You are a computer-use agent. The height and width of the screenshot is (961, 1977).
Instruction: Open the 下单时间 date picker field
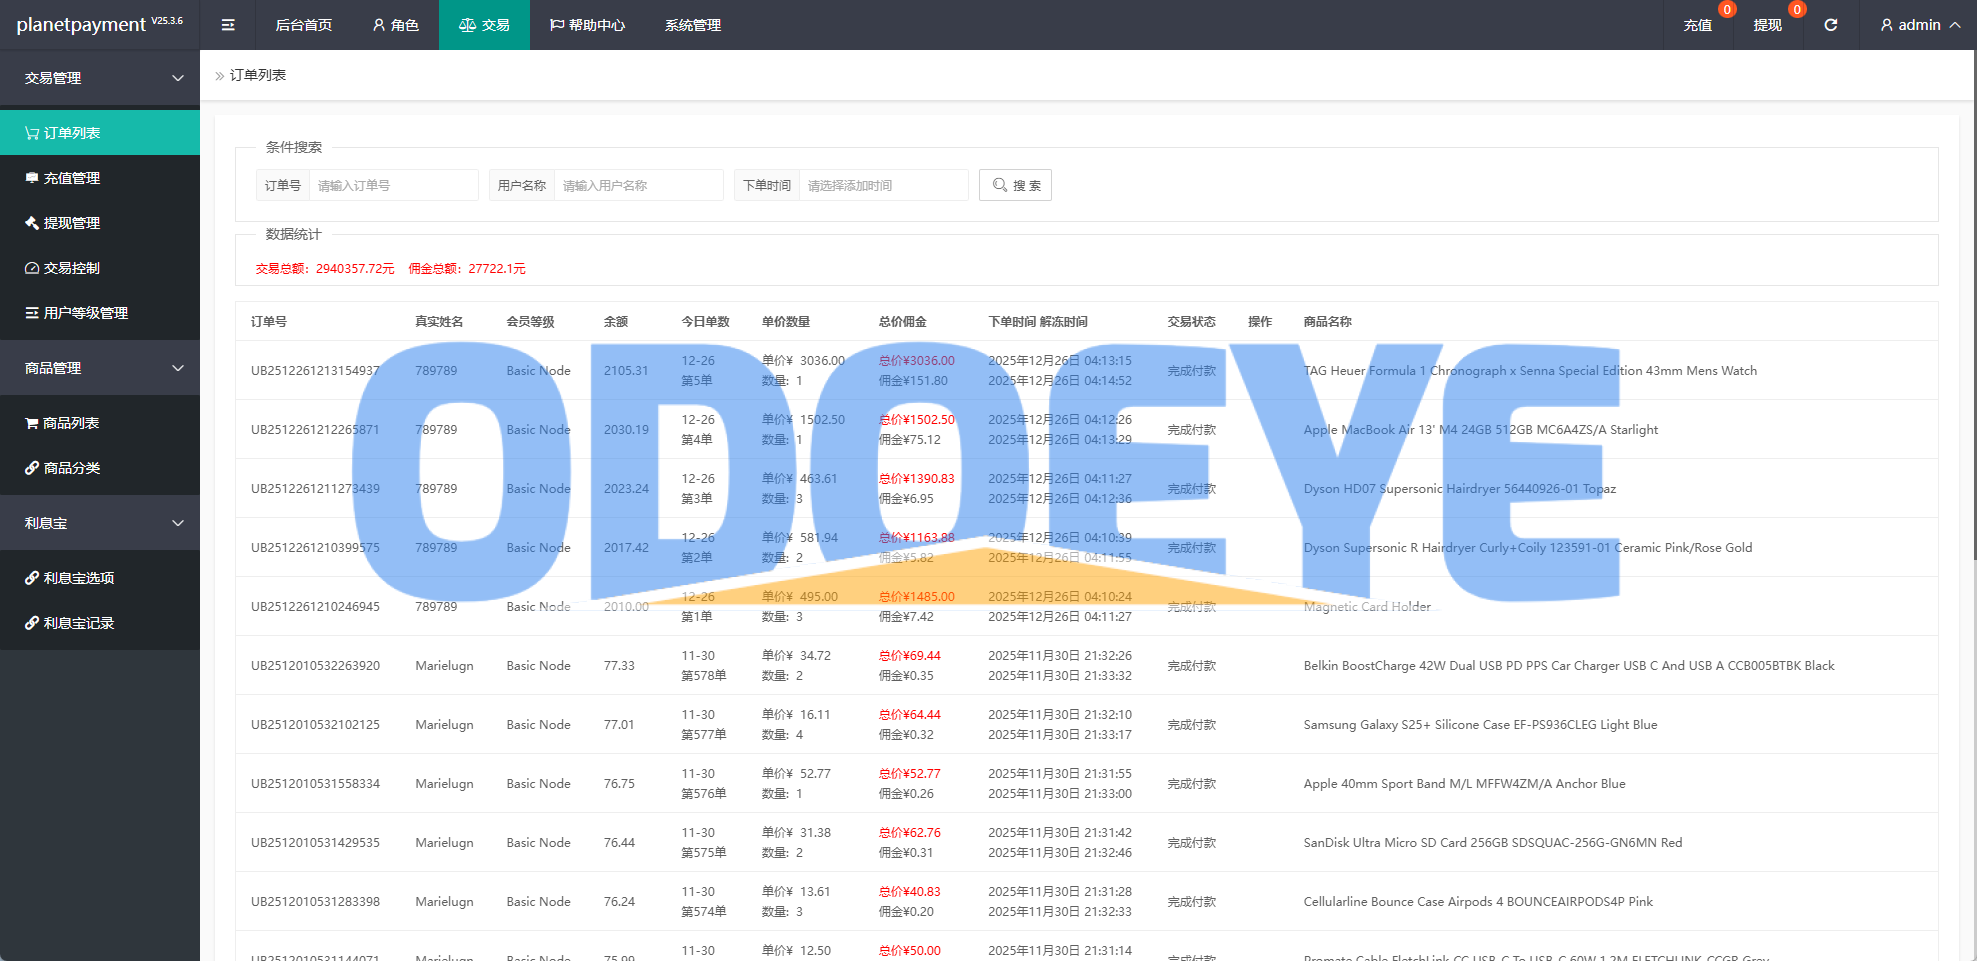(882, 185)
